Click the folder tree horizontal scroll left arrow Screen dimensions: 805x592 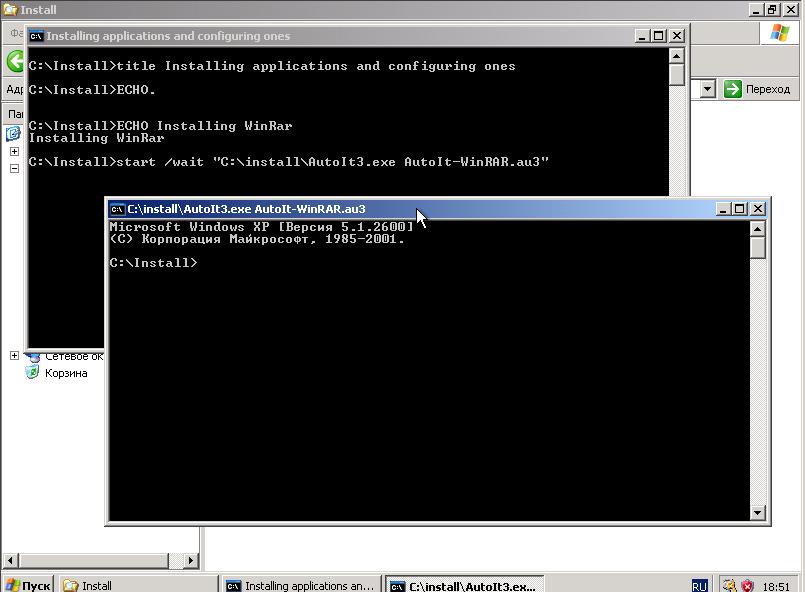[x=10, y=560]
